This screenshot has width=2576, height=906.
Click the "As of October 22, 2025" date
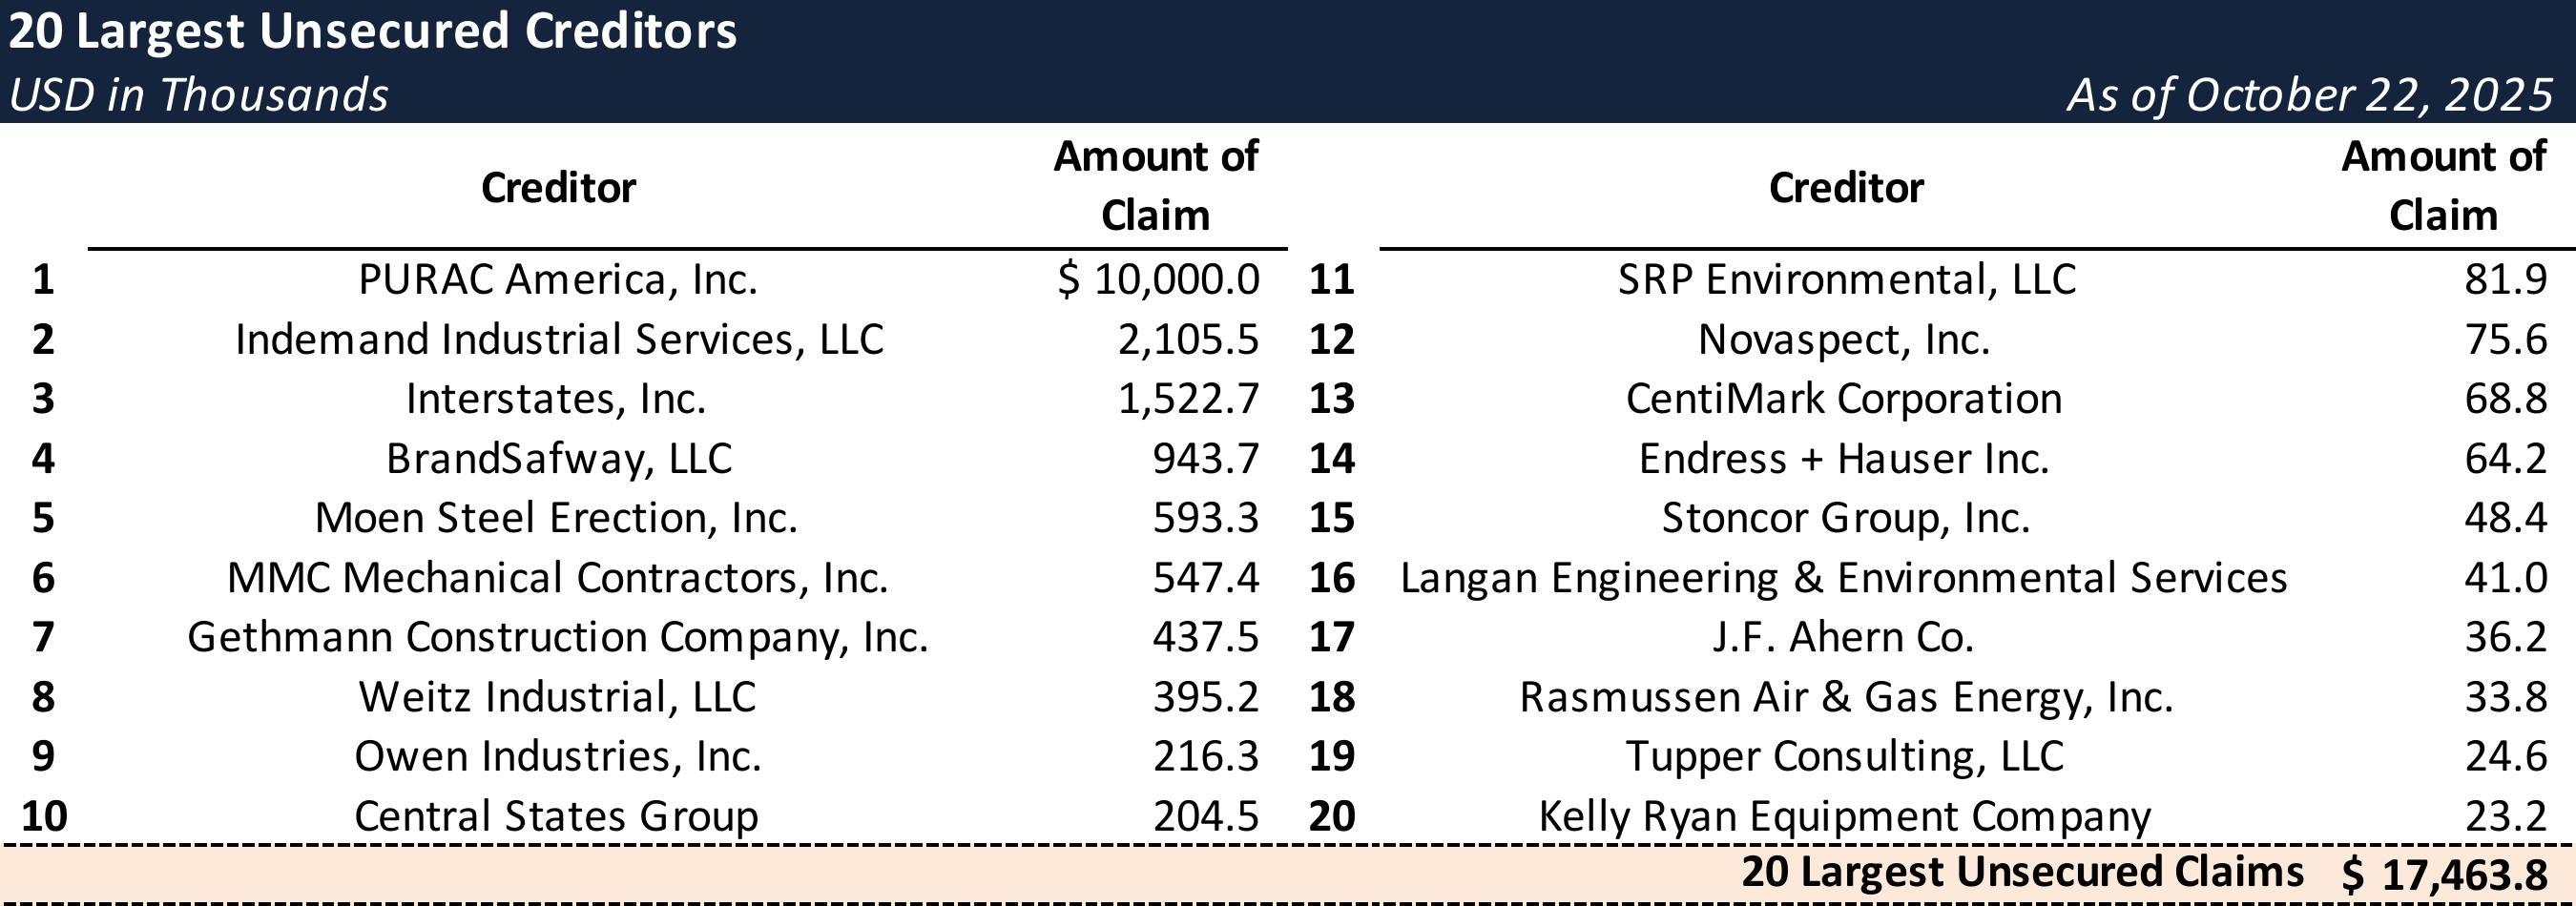(x=2310, y=95)
